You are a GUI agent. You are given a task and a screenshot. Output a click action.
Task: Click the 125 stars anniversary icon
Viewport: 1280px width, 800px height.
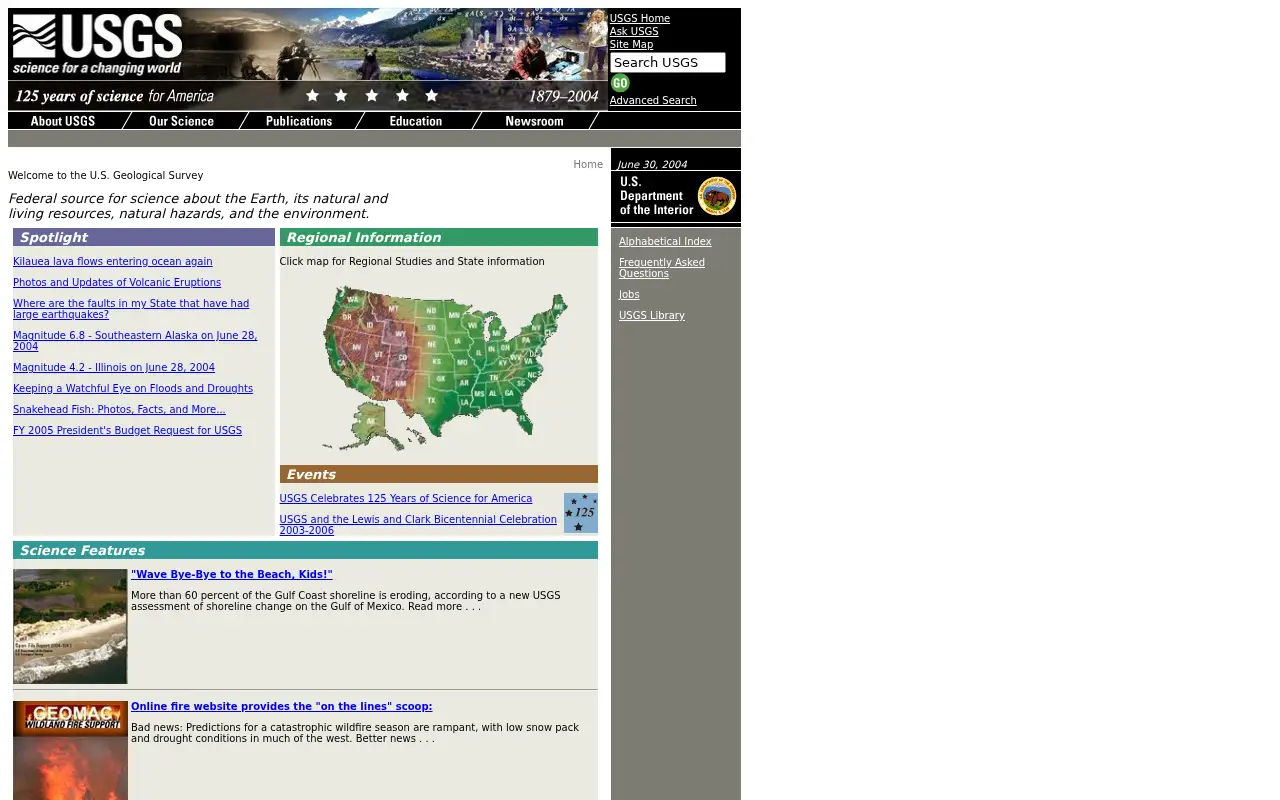(581, 512)
